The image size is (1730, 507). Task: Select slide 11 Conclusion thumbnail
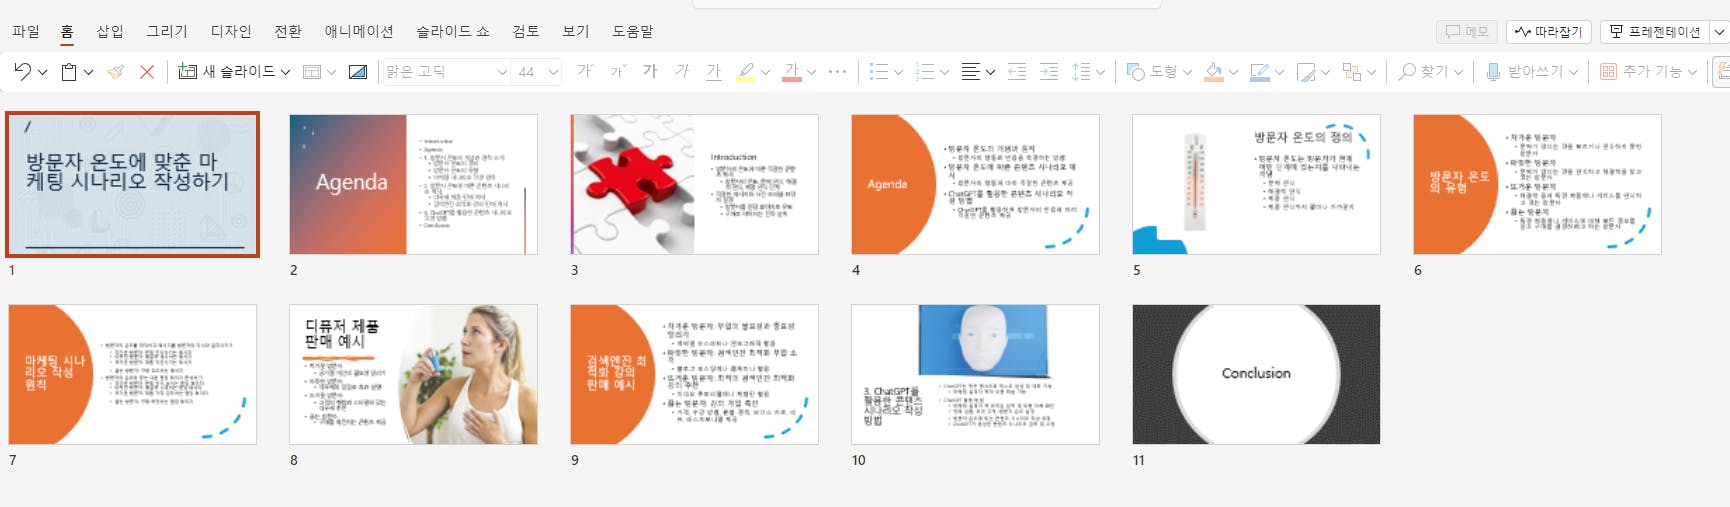pos(1256,374)
